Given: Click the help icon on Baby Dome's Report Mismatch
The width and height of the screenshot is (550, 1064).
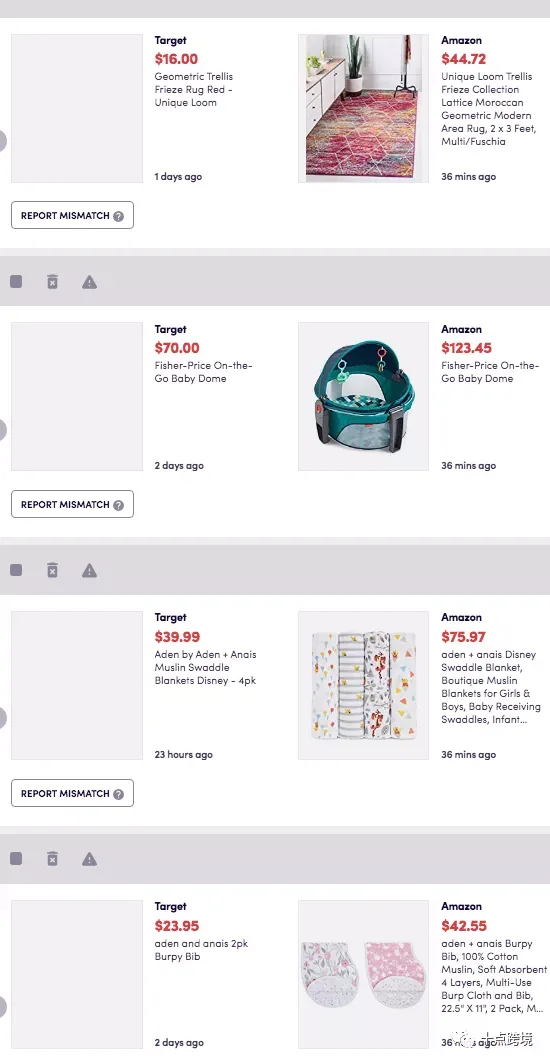Looking at the screenshot, I should tap(119, 506).
